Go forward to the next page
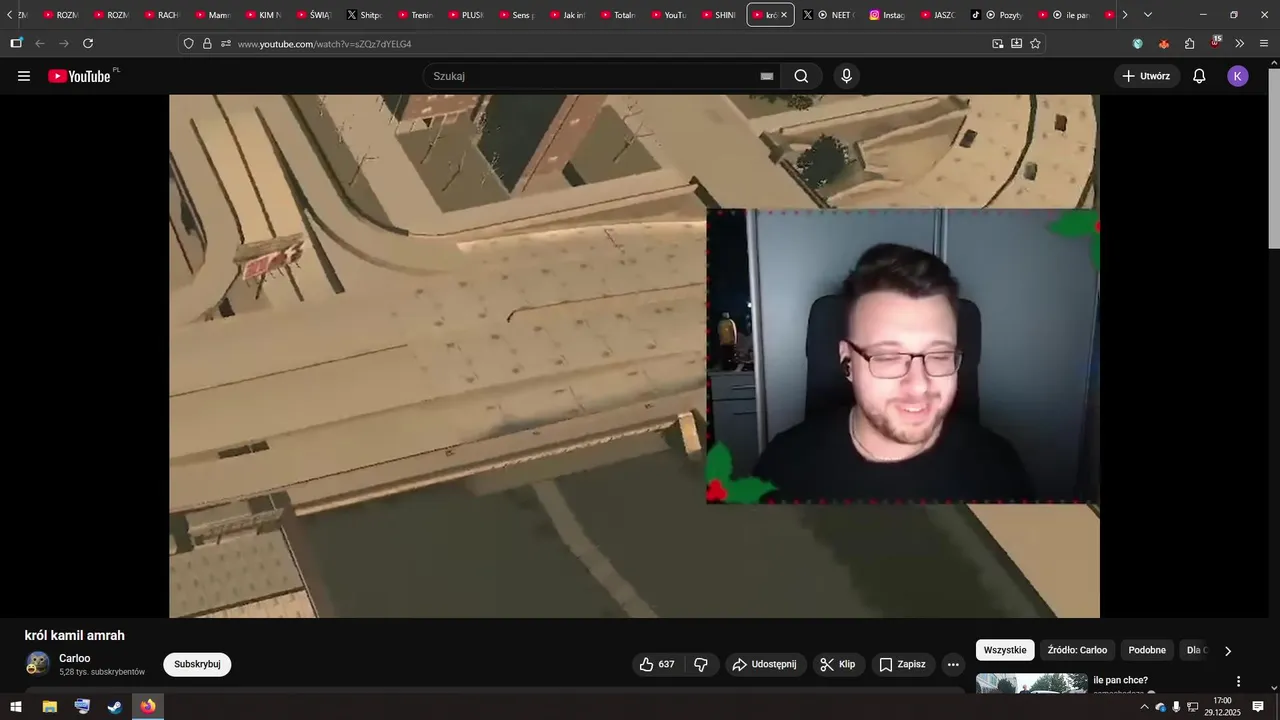1280x720 pixels. pyautogui.click(x=64, y=43)
